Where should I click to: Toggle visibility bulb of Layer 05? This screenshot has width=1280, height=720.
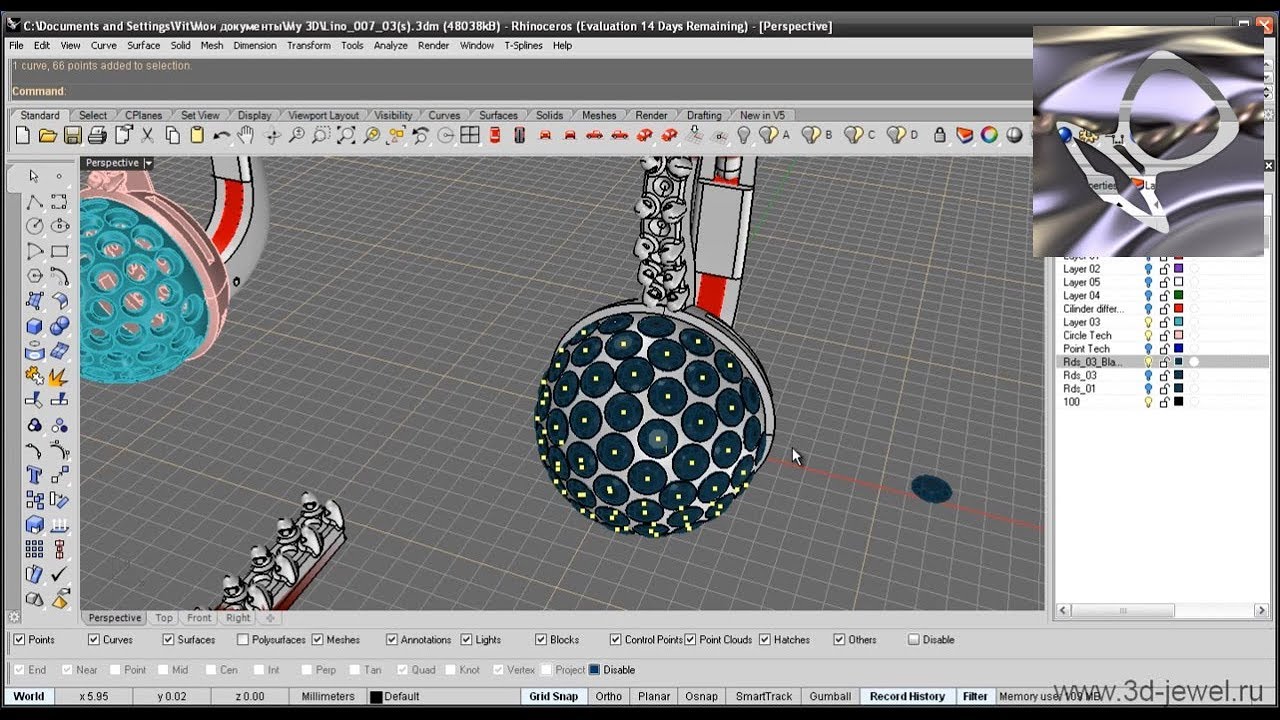1148,283
